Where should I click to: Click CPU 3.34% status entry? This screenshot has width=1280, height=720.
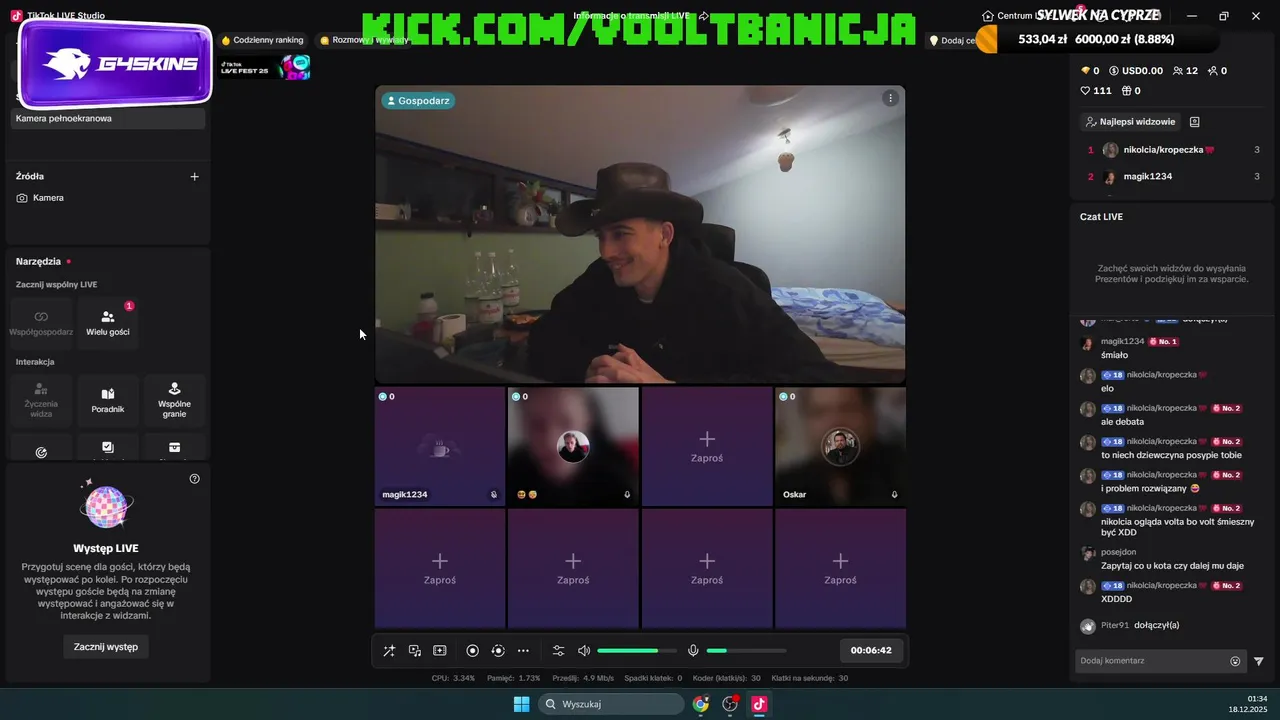(453, 678)
